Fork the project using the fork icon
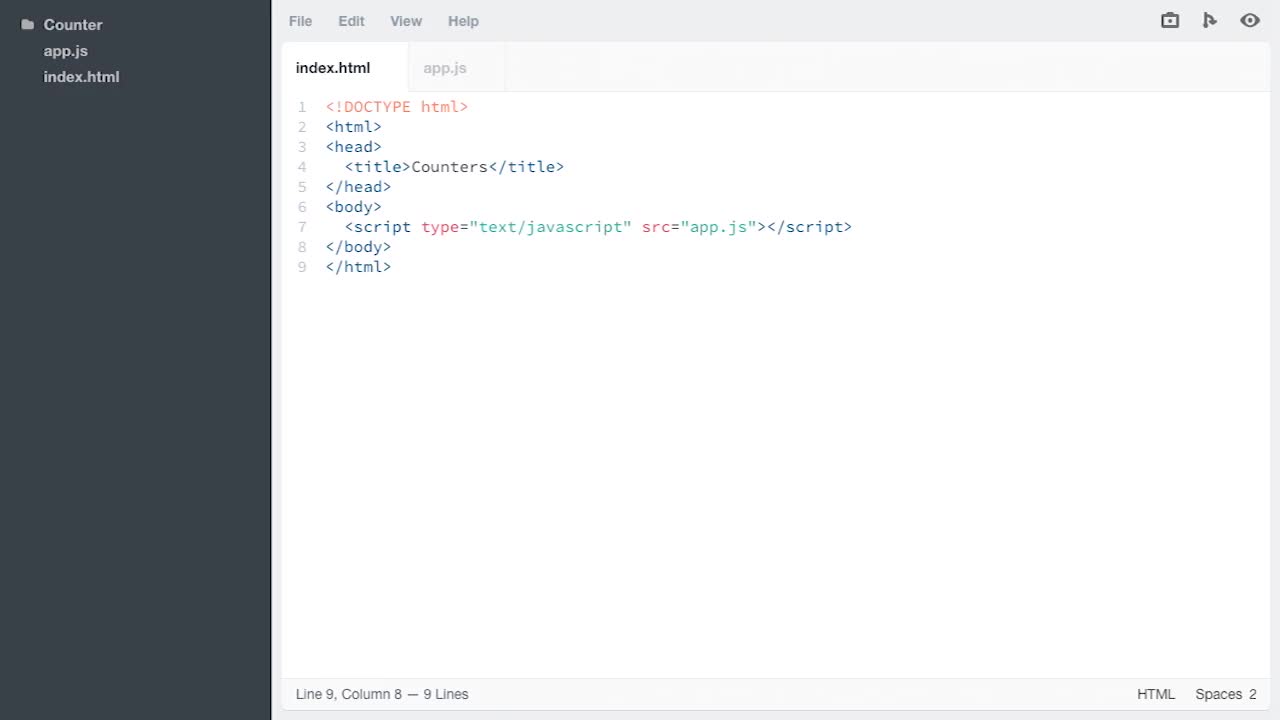Viewport: 1280px width, 720px height. 1210,20
